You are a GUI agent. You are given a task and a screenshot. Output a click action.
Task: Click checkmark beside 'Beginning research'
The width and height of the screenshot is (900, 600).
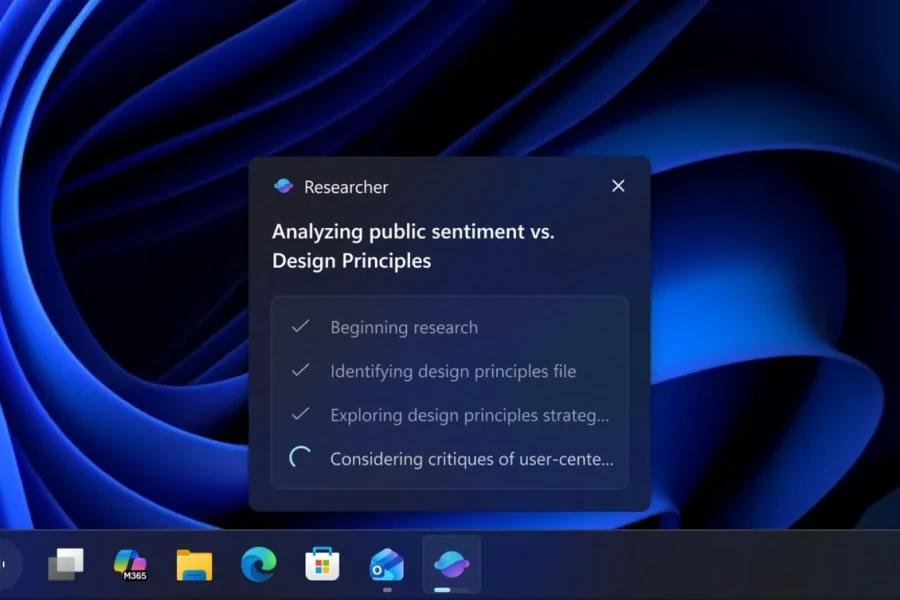click(301, 326)
